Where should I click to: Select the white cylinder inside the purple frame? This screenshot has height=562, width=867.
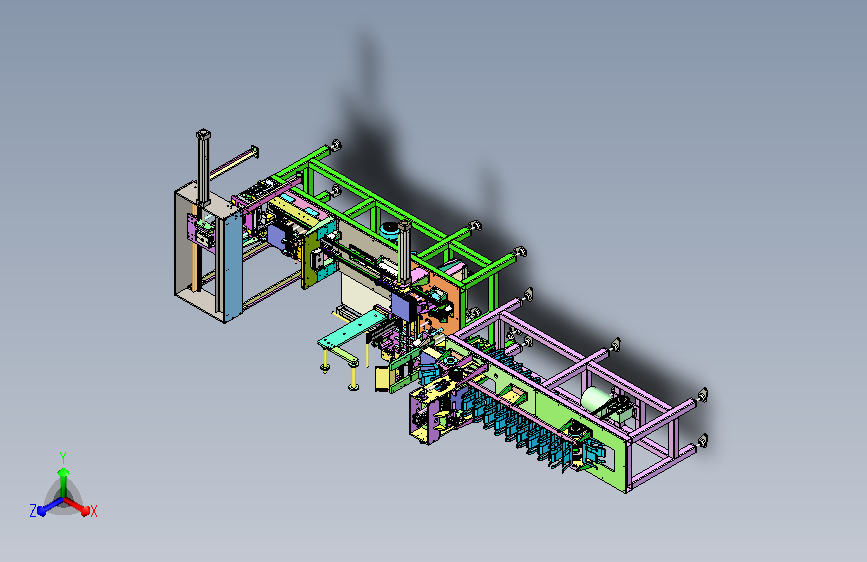pyautogui.click(x=596, y=399)
